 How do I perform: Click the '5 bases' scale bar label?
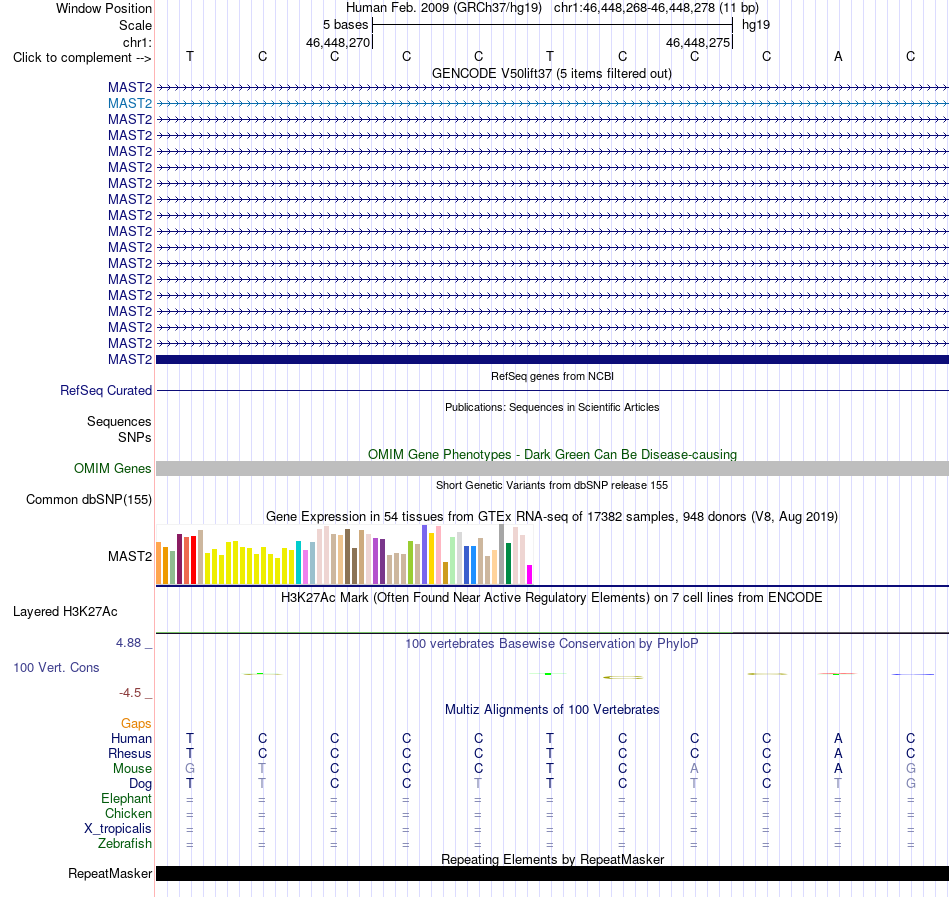345,25
